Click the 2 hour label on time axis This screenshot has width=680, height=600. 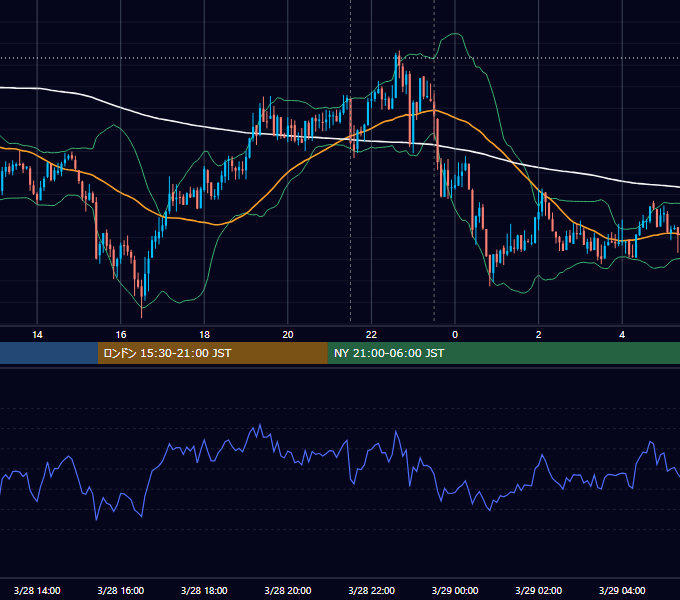(539, 335)
